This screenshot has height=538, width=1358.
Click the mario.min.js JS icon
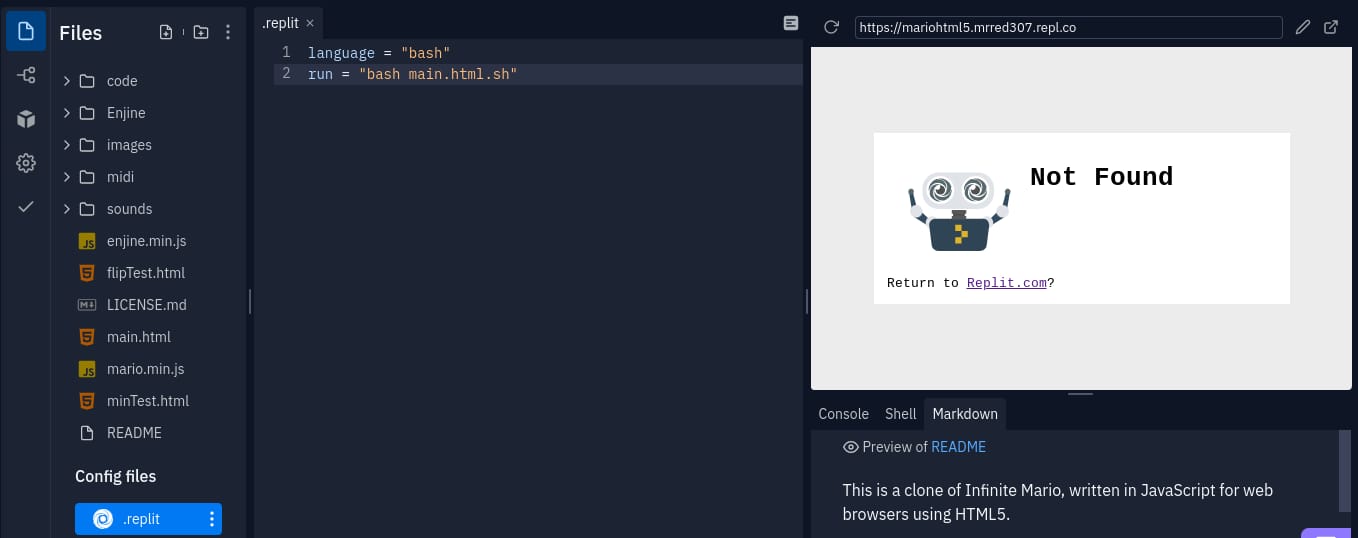[x=87, y=369]
